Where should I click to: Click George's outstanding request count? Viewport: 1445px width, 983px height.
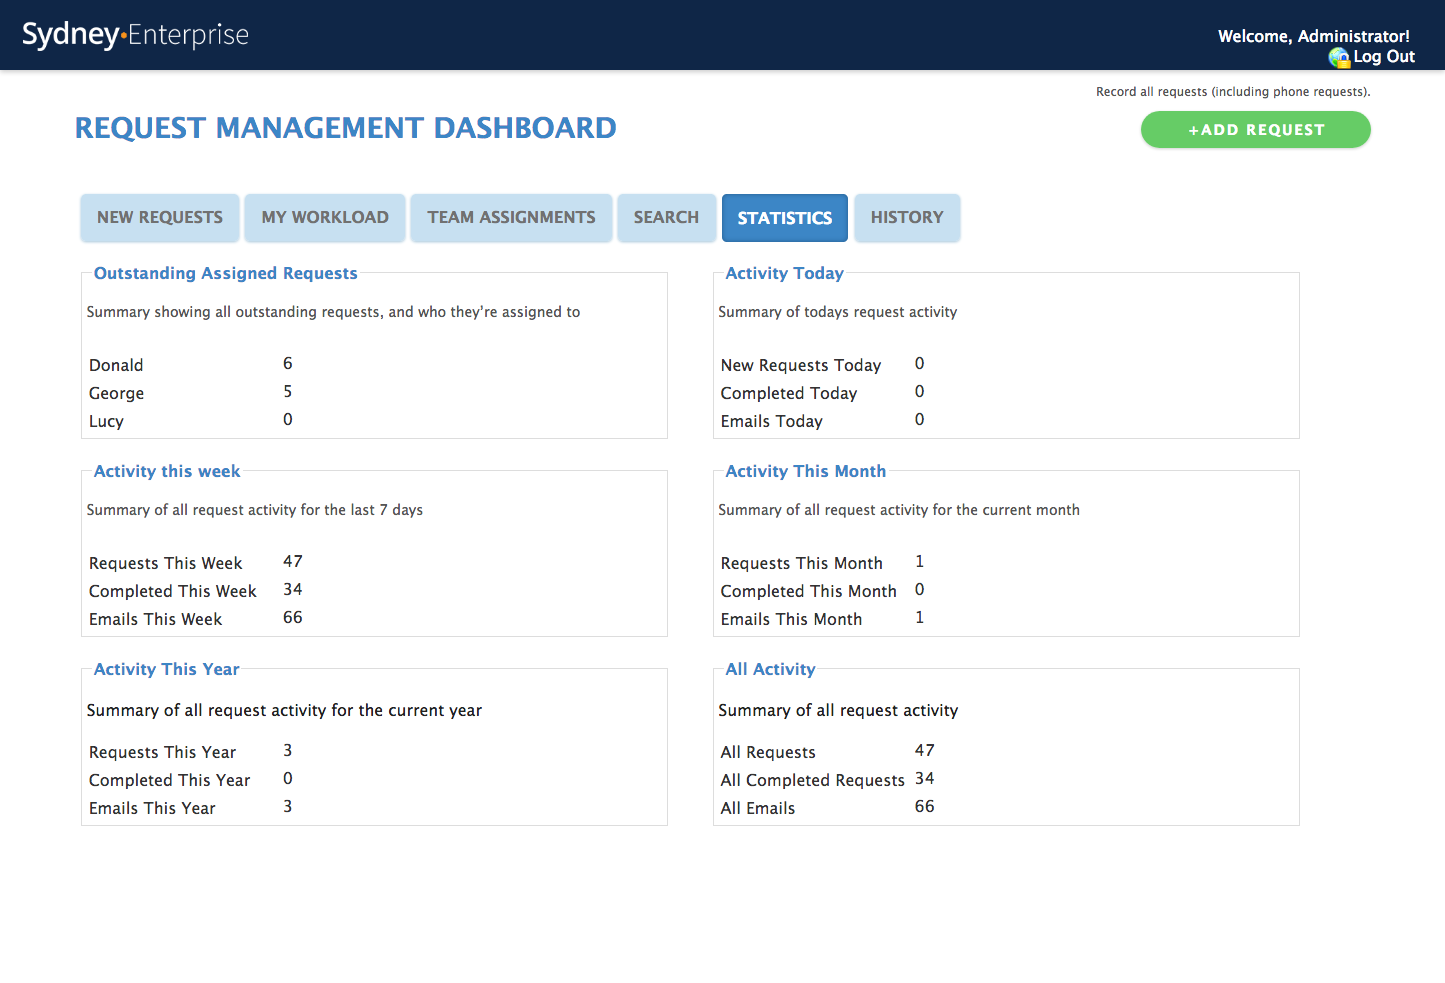click(x=288, y=391)
